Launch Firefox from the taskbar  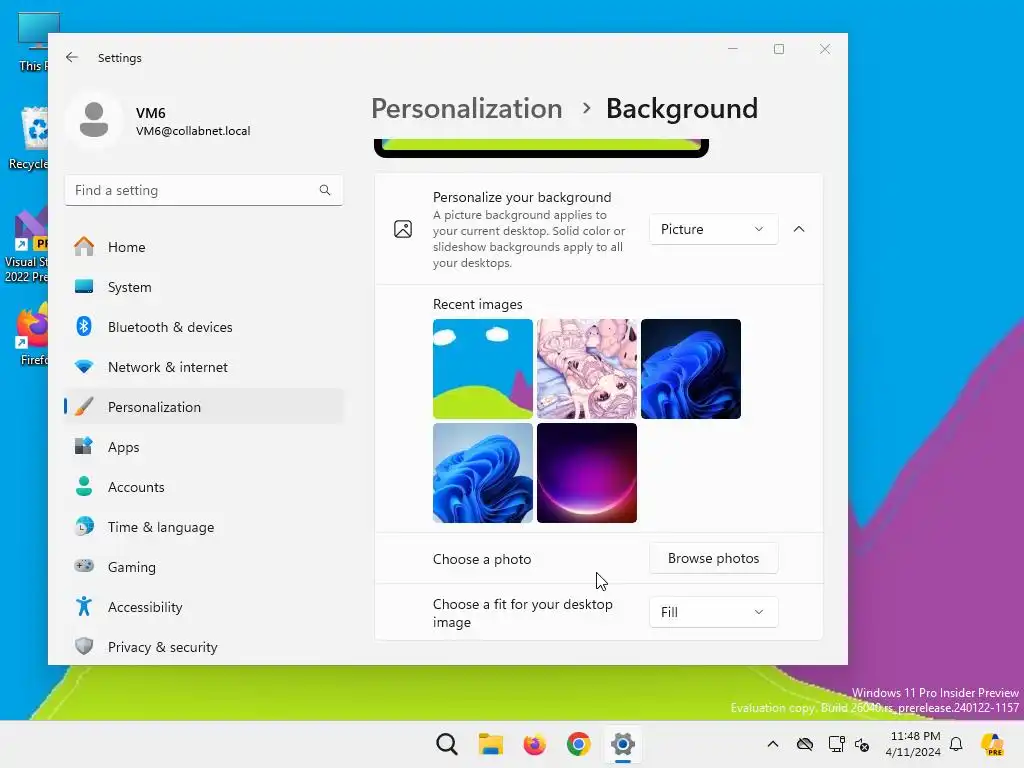pyautogui.click(x=534, y=744)
